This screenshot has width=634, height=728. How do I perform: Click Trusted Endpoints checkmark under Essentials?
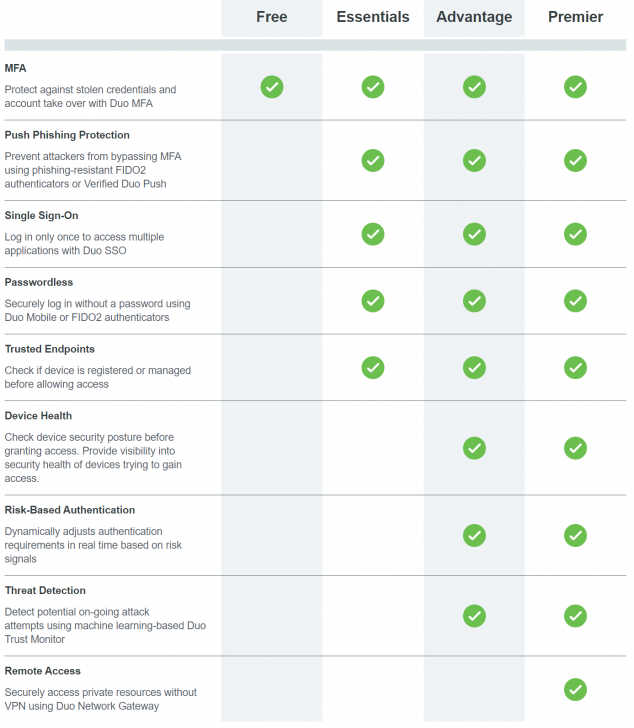click(373, 367)
